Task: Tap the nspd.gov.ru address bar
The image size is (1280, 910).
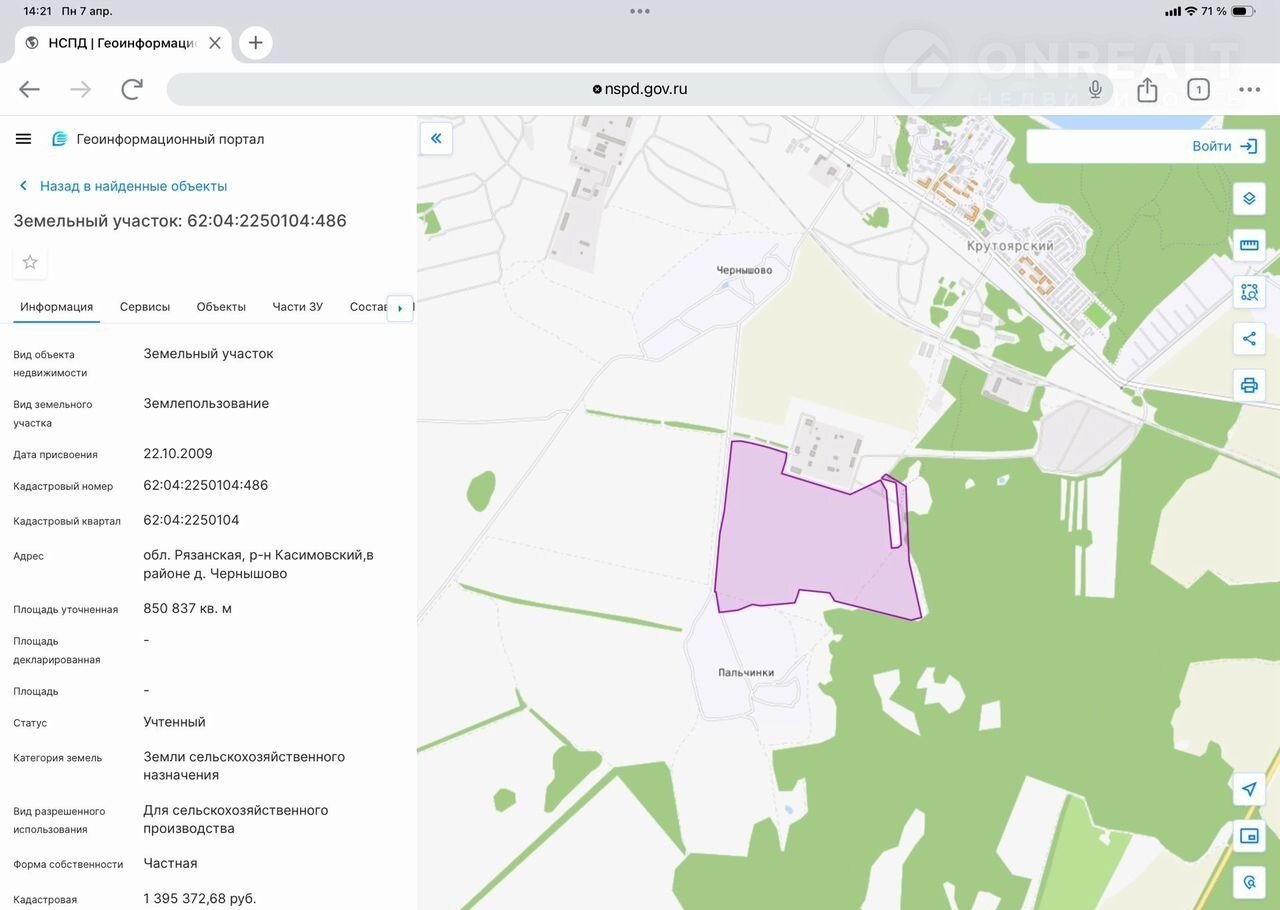Action: point(640,89)
